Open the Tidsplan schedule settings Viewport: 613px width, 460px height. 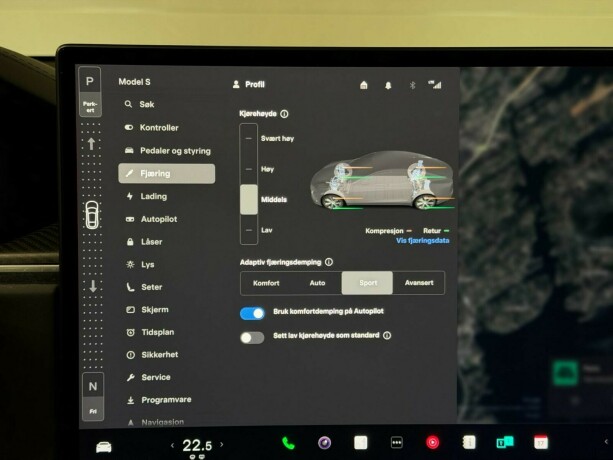pos(150,332)
